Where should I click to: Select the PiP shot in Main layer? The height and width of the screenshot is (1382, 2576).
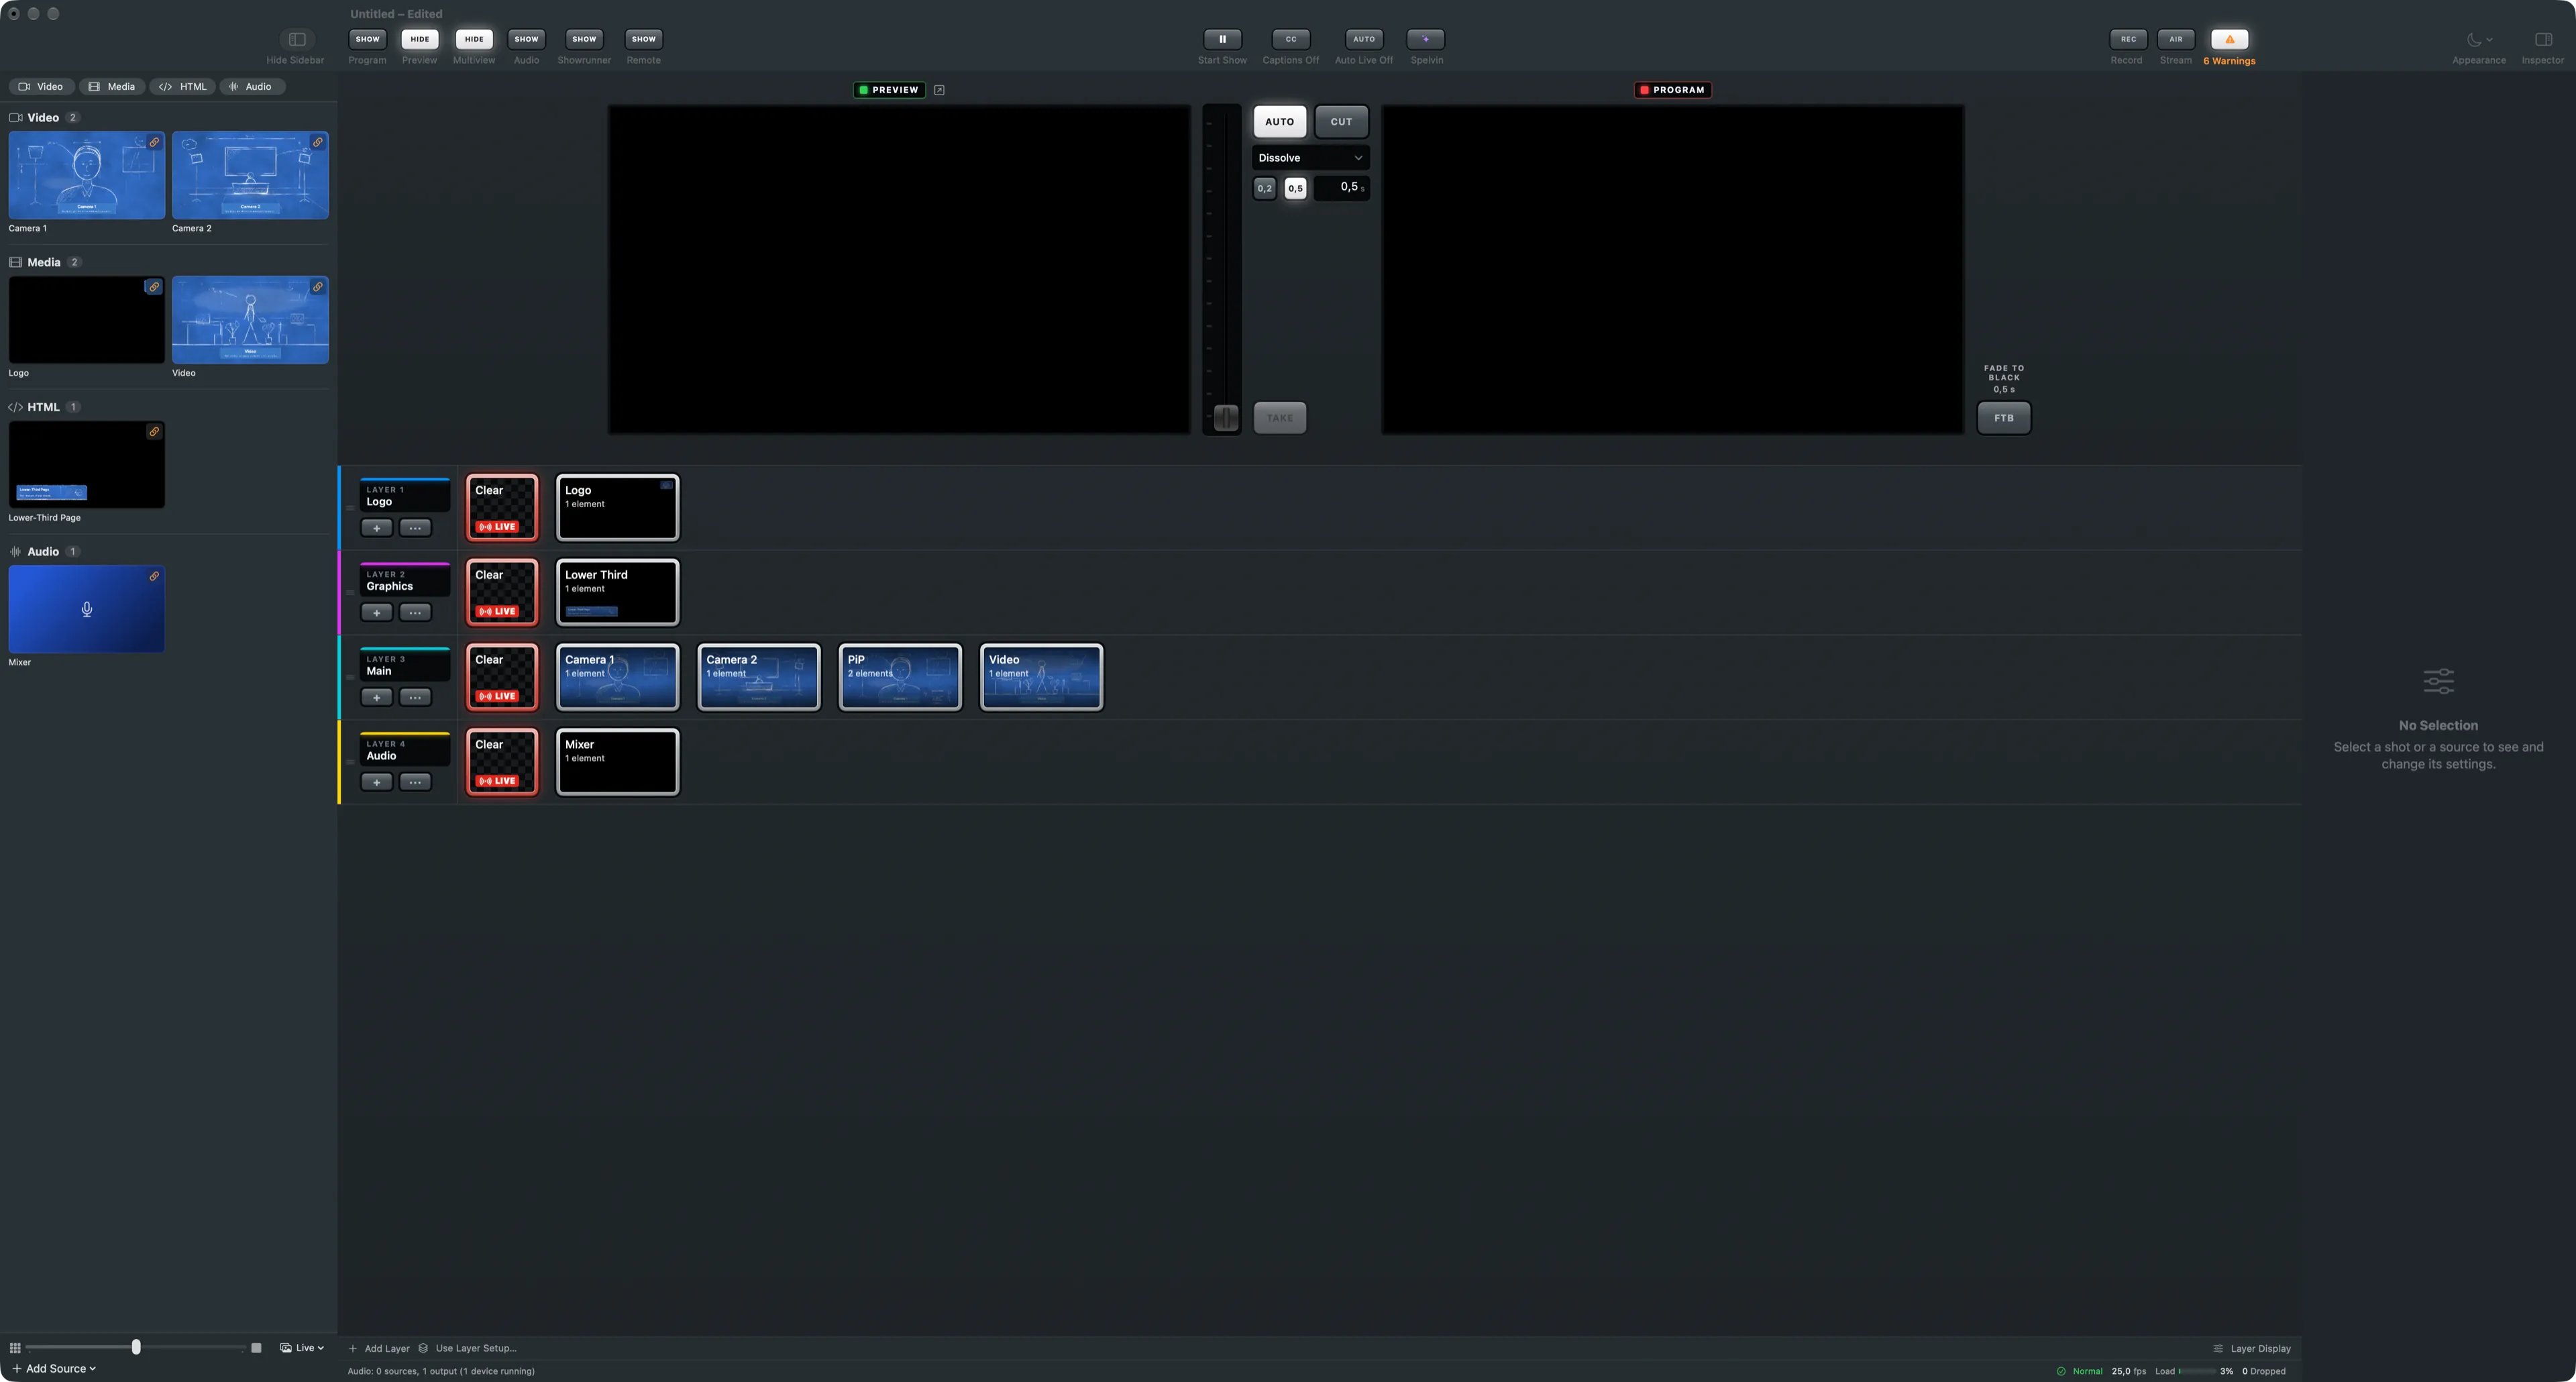[900, 677]
